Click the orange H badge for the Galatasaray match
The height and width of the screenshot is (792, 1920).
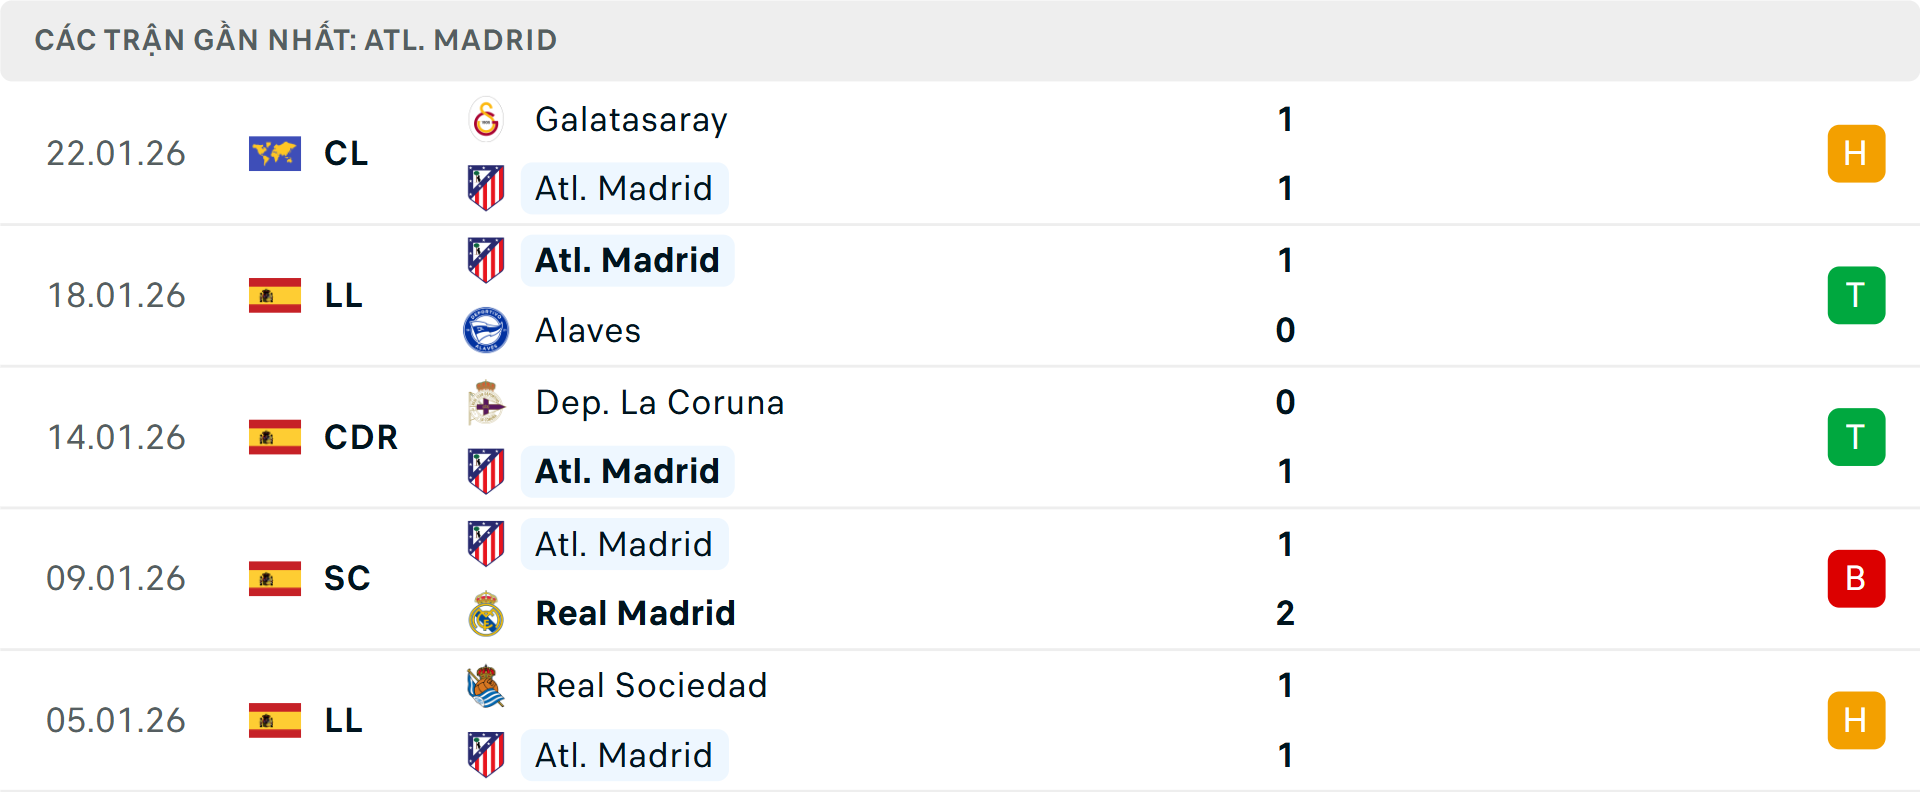click(x=1856, y=153)
